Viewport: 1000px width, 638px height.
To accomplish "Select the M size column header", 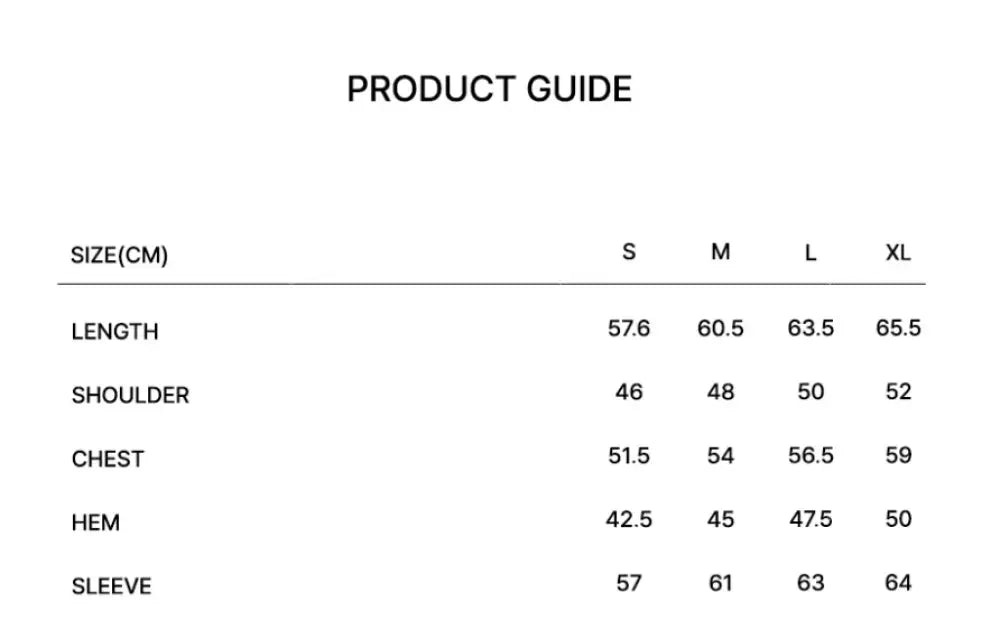I will pyautogui.click(x=721, y=252).
